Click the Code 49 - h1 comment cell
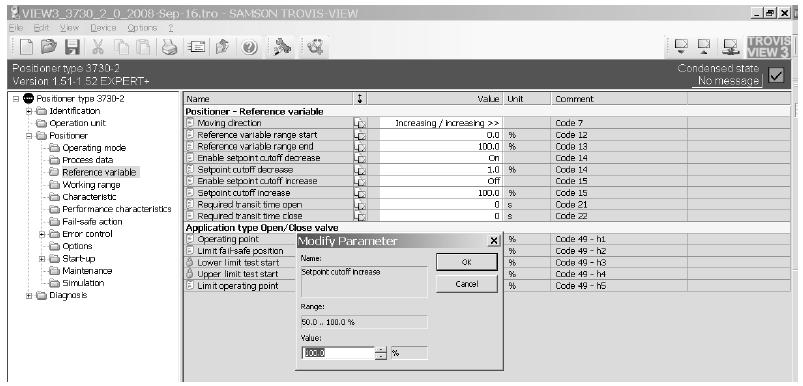803x386 pixels. tap(620, 239)
